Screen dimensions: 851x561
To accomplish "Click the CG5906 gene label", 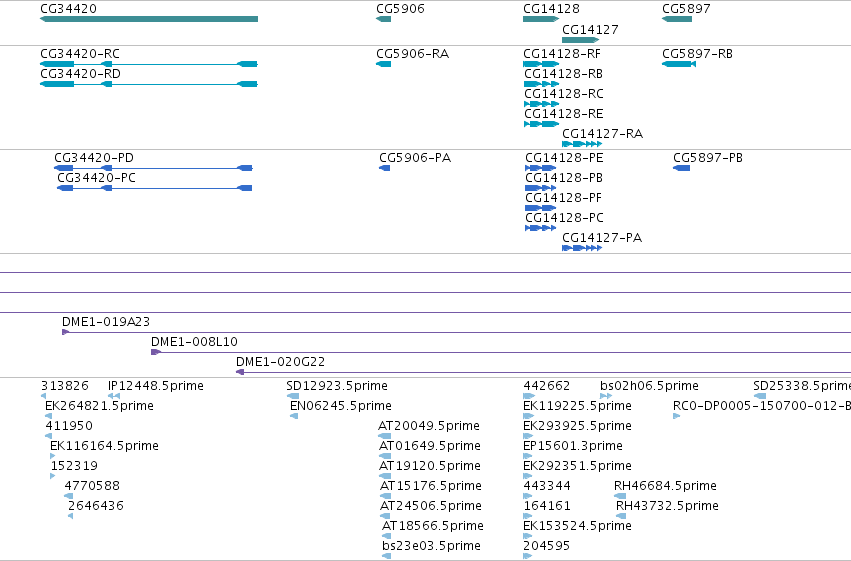I will pos(400,9).
